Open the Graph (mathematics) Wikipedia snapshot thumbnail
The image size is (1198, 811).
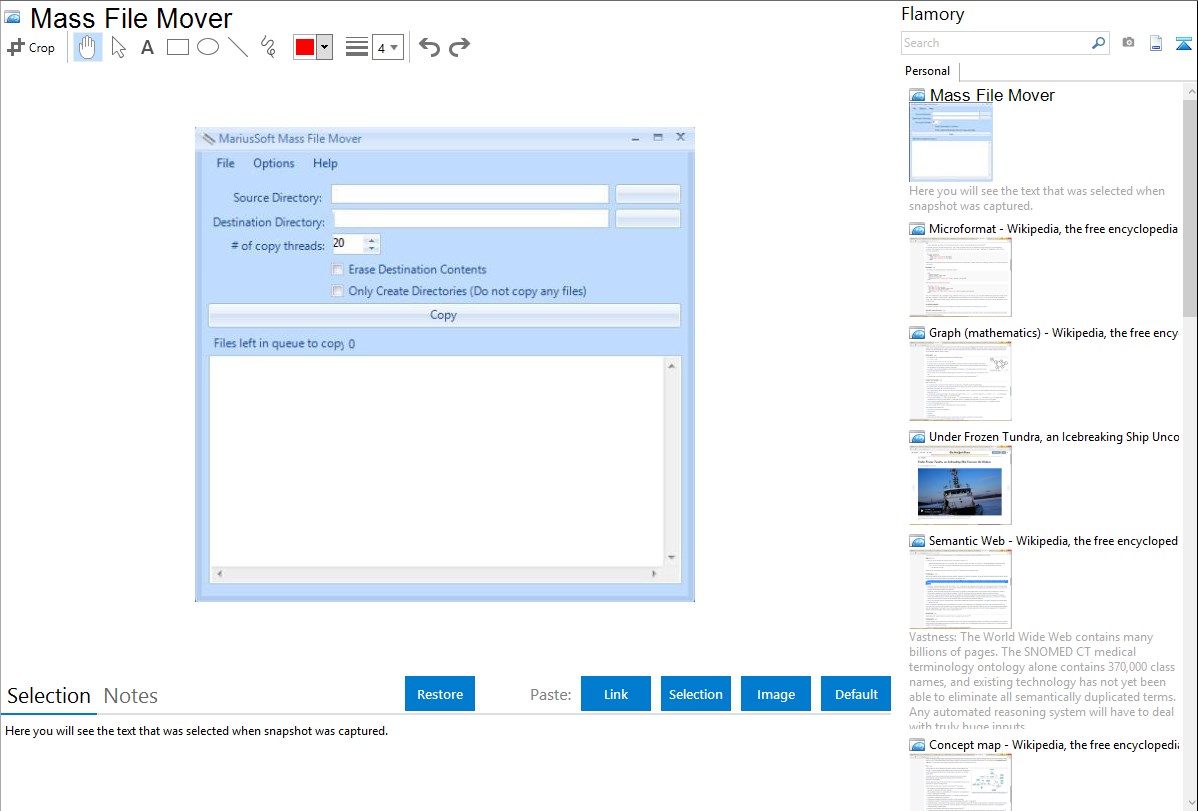pyautogui.click(x=959, y=381)
